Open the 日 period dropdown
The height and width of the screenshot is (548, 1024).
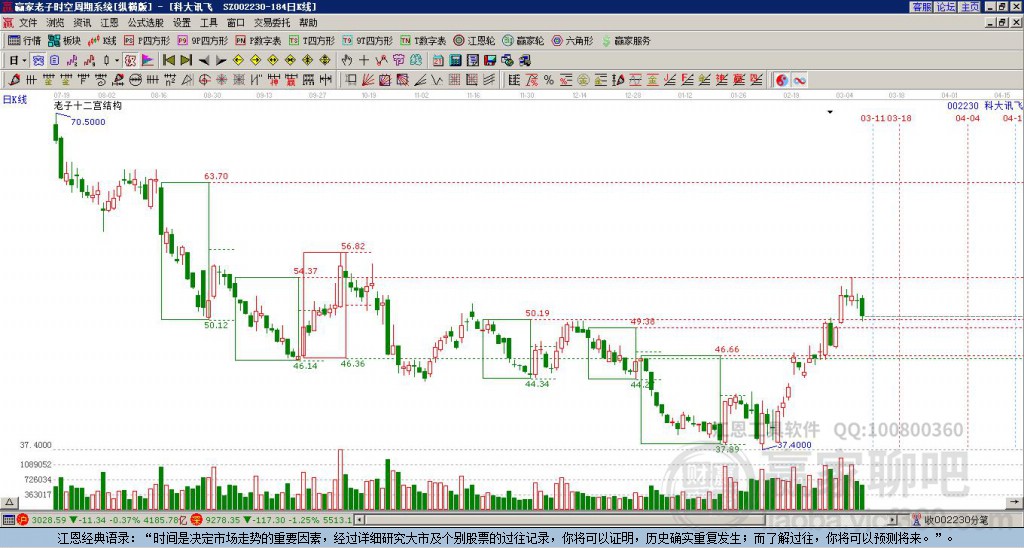(18, 61)
